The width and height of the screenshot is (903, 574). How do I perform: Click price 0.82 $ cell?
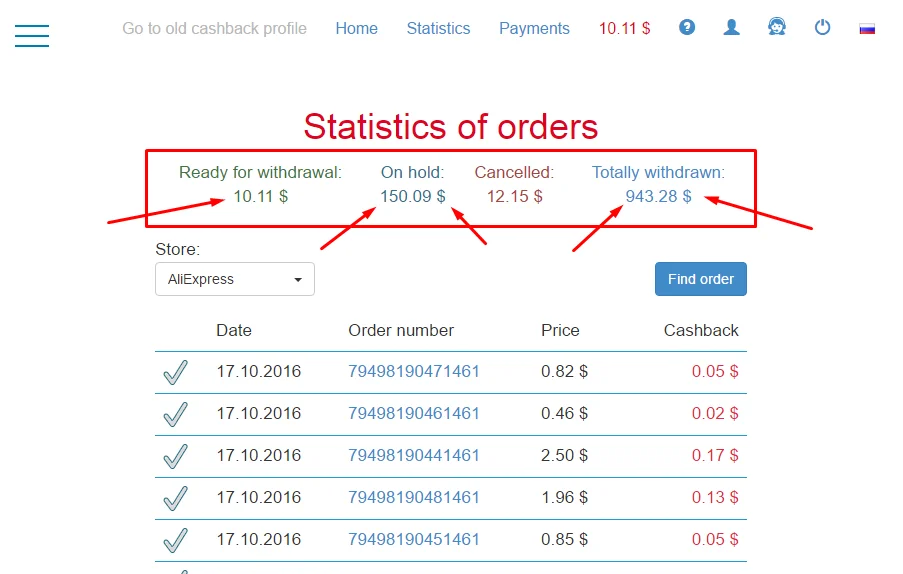point(564,371)
